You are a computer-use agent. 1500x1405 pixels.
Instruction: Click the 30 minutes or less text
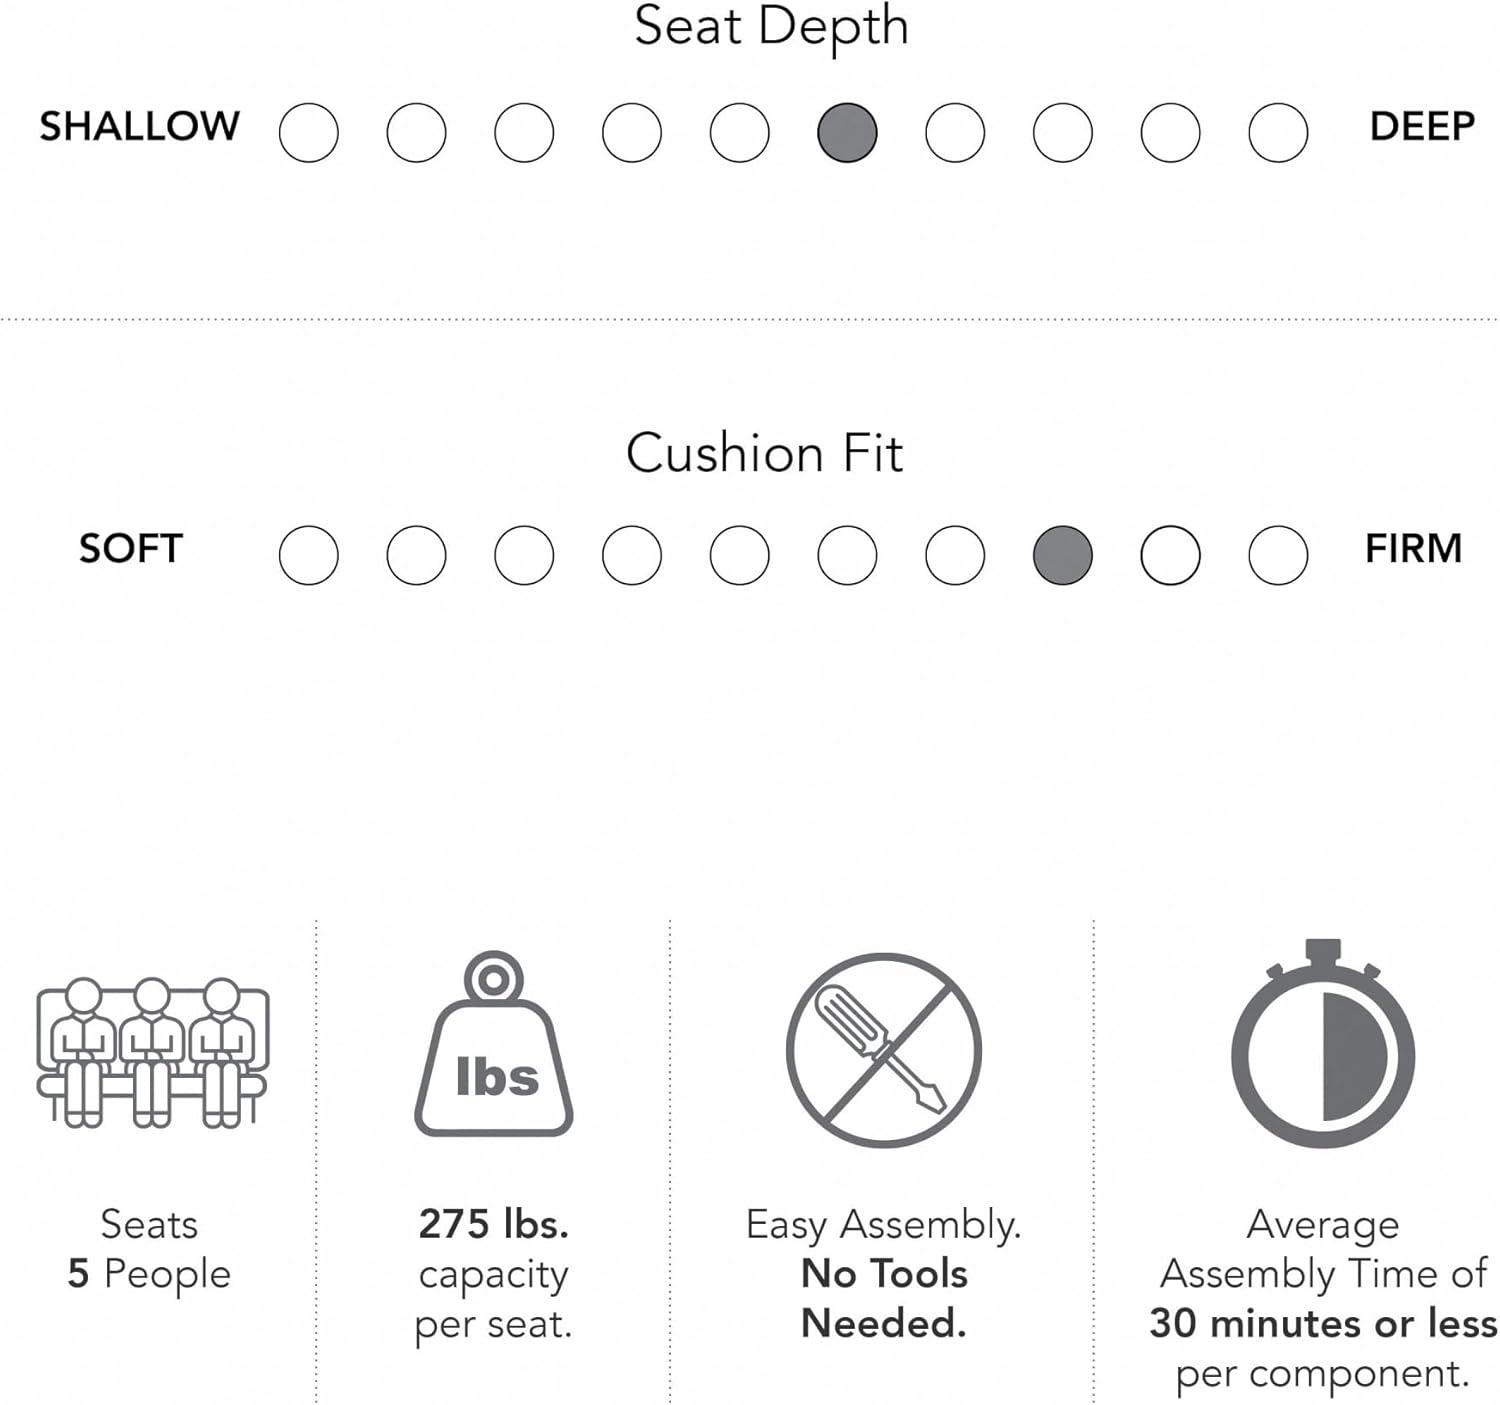click(x=1322, y=1323)
